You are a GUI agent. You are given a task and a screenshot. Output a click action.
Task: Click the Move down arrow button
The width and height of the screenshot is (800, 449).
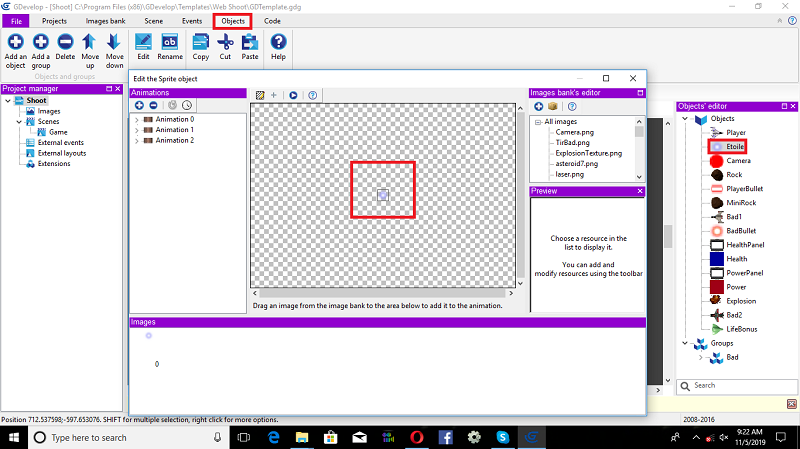pos(114,51)
